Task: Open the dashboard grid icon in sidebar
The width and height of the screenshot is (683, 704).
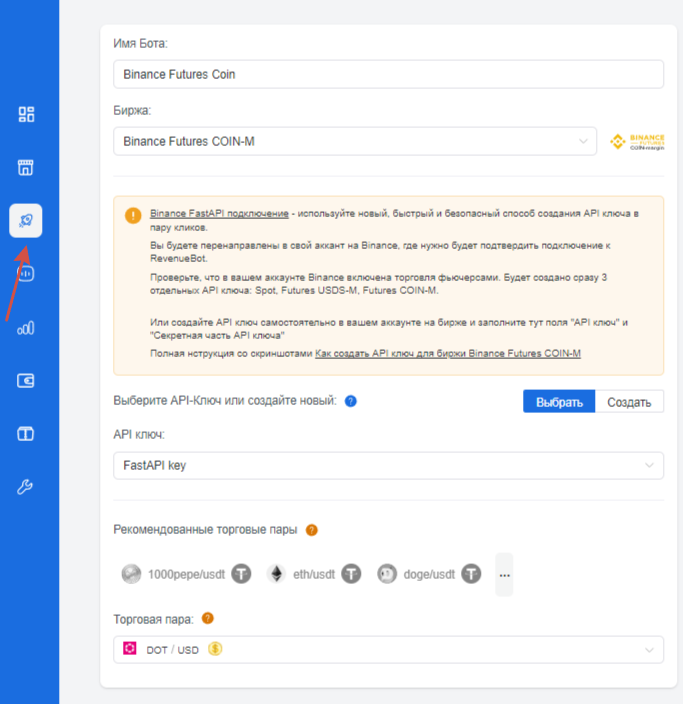Action: pos(26,114)
